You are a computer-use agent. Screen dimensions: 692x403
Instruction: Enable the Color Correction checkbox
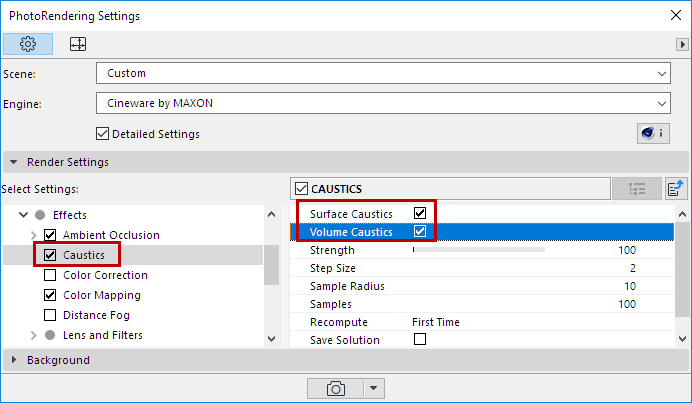click(x=50, y=275)
